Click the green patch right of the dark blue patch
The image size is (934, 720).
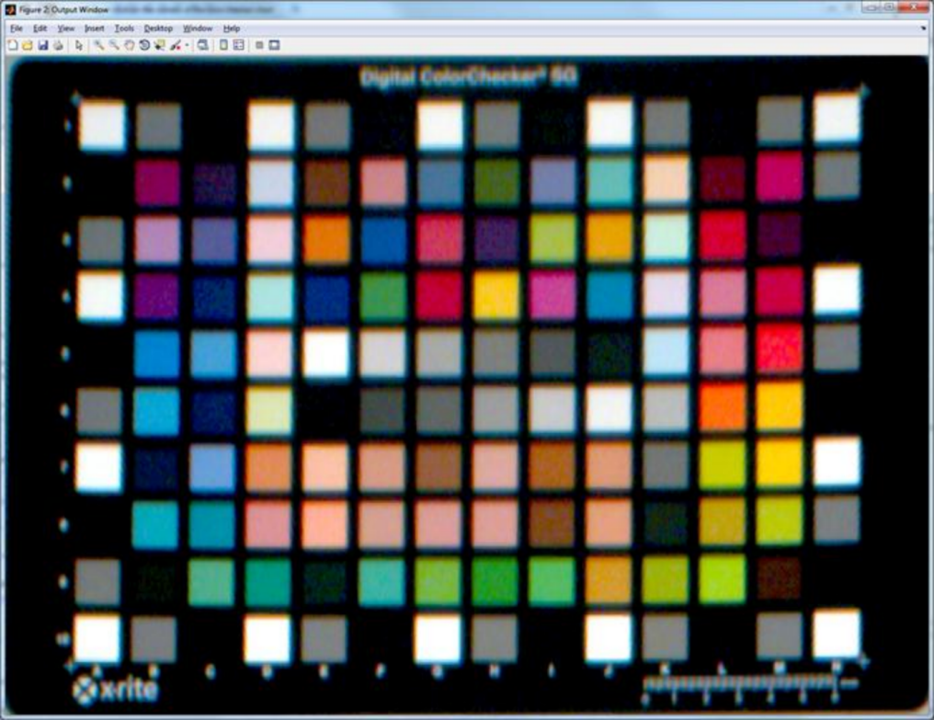382,296
